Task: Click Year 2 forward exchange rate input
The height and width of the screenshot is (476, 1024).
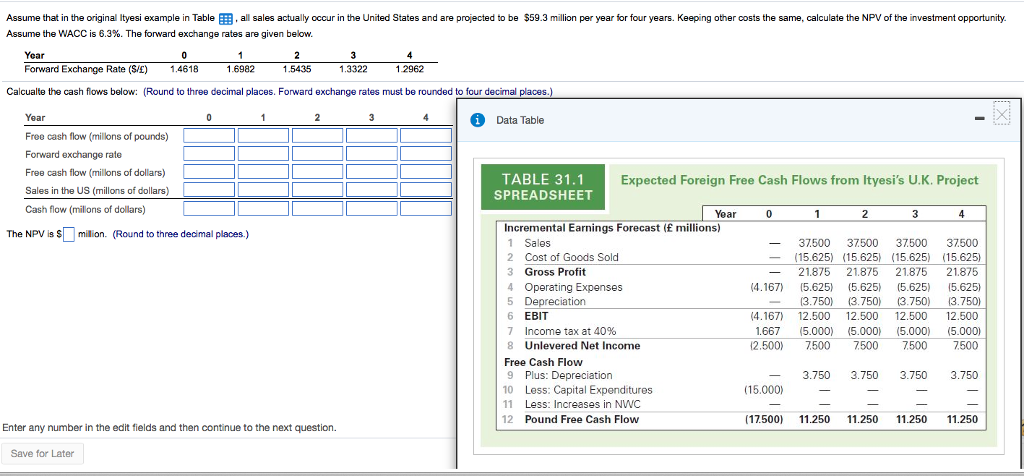Action: point(317,154)
